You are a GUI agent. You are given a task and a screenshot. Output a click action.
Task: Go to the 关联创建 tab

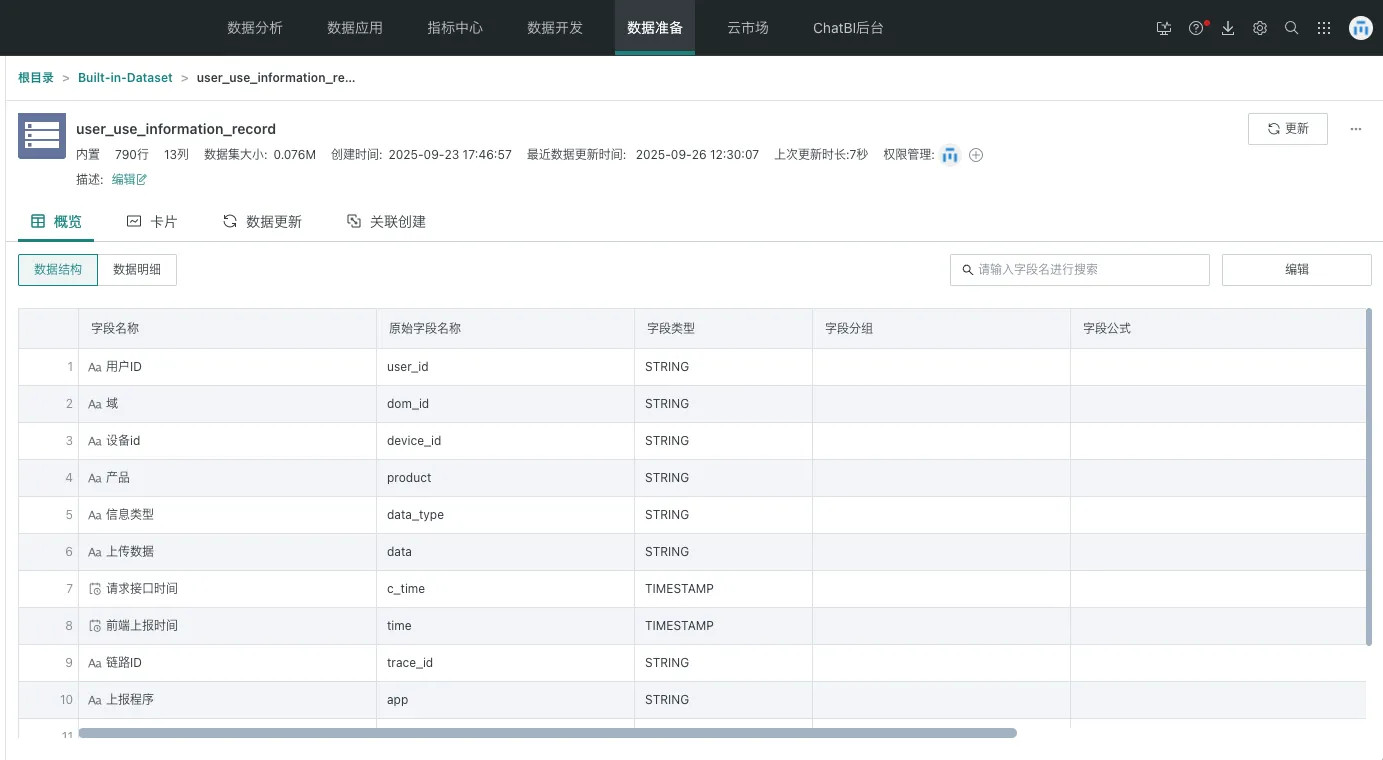[386, 222]
